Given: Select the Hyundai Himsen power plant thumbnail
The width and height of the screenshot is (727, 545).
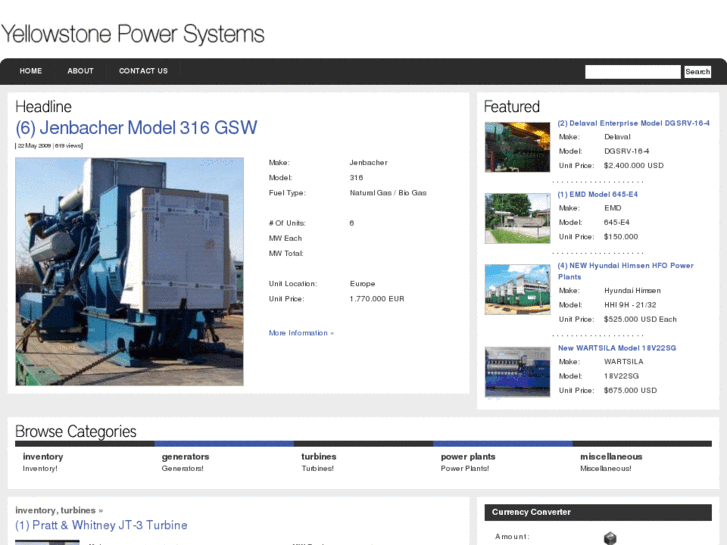Looking at the screenshot, I should (x=517, y=290).
